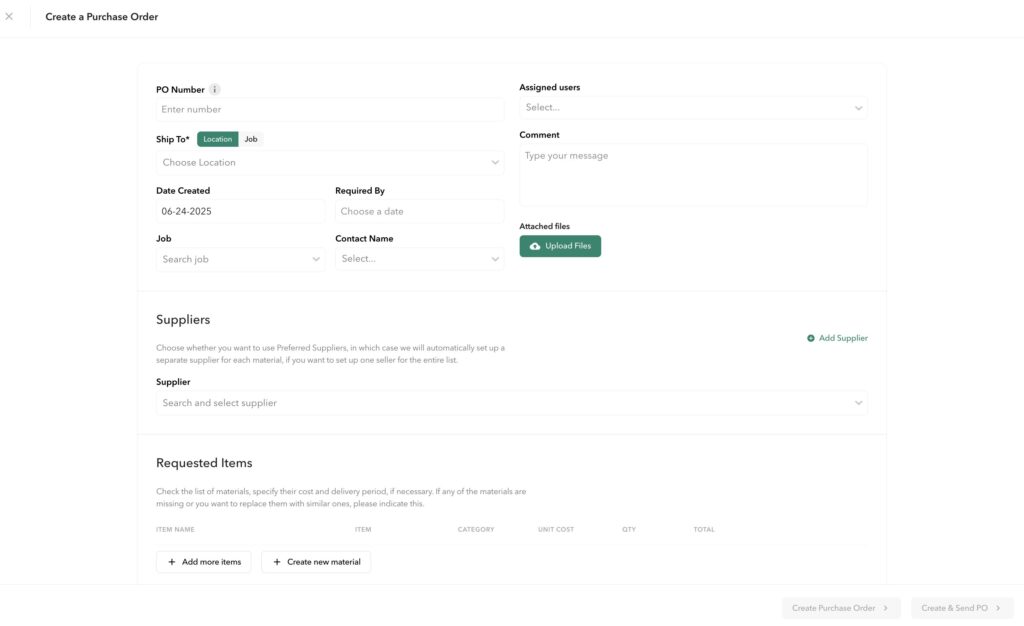This screenshot has height=626, width=1024.
Task: Click the cloud upload icon in Upload Files
Action: pyautogui.click(x=535, y=246)
